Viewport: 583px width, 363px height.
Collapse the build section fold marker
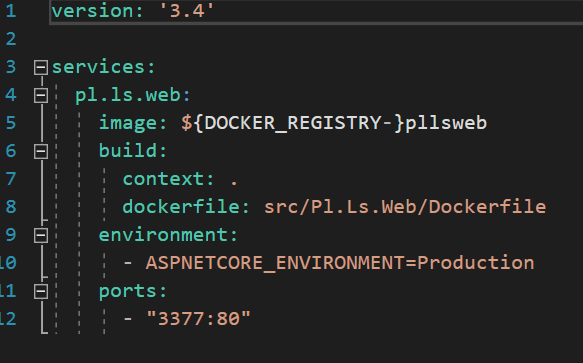pos(41,151)
